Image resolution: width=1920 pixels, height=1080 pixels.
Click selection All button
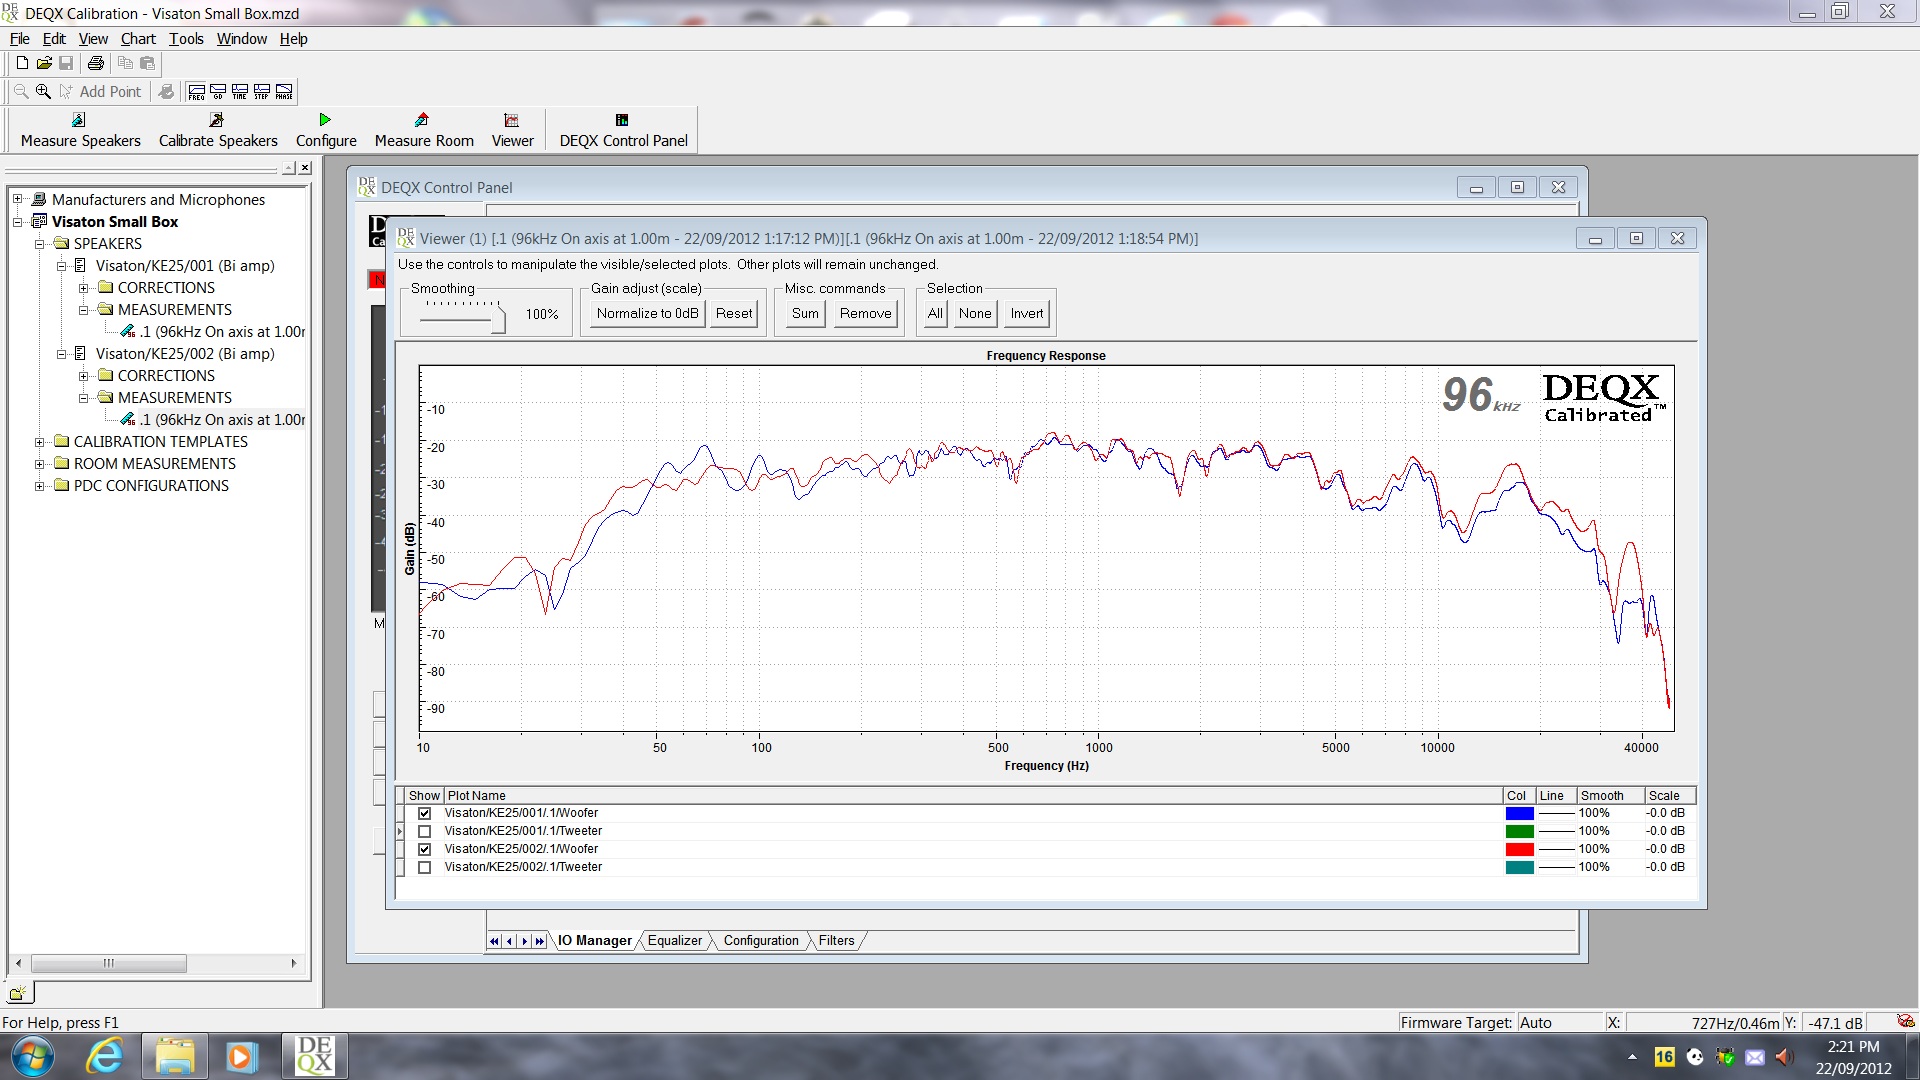click(x=935, y=313)
